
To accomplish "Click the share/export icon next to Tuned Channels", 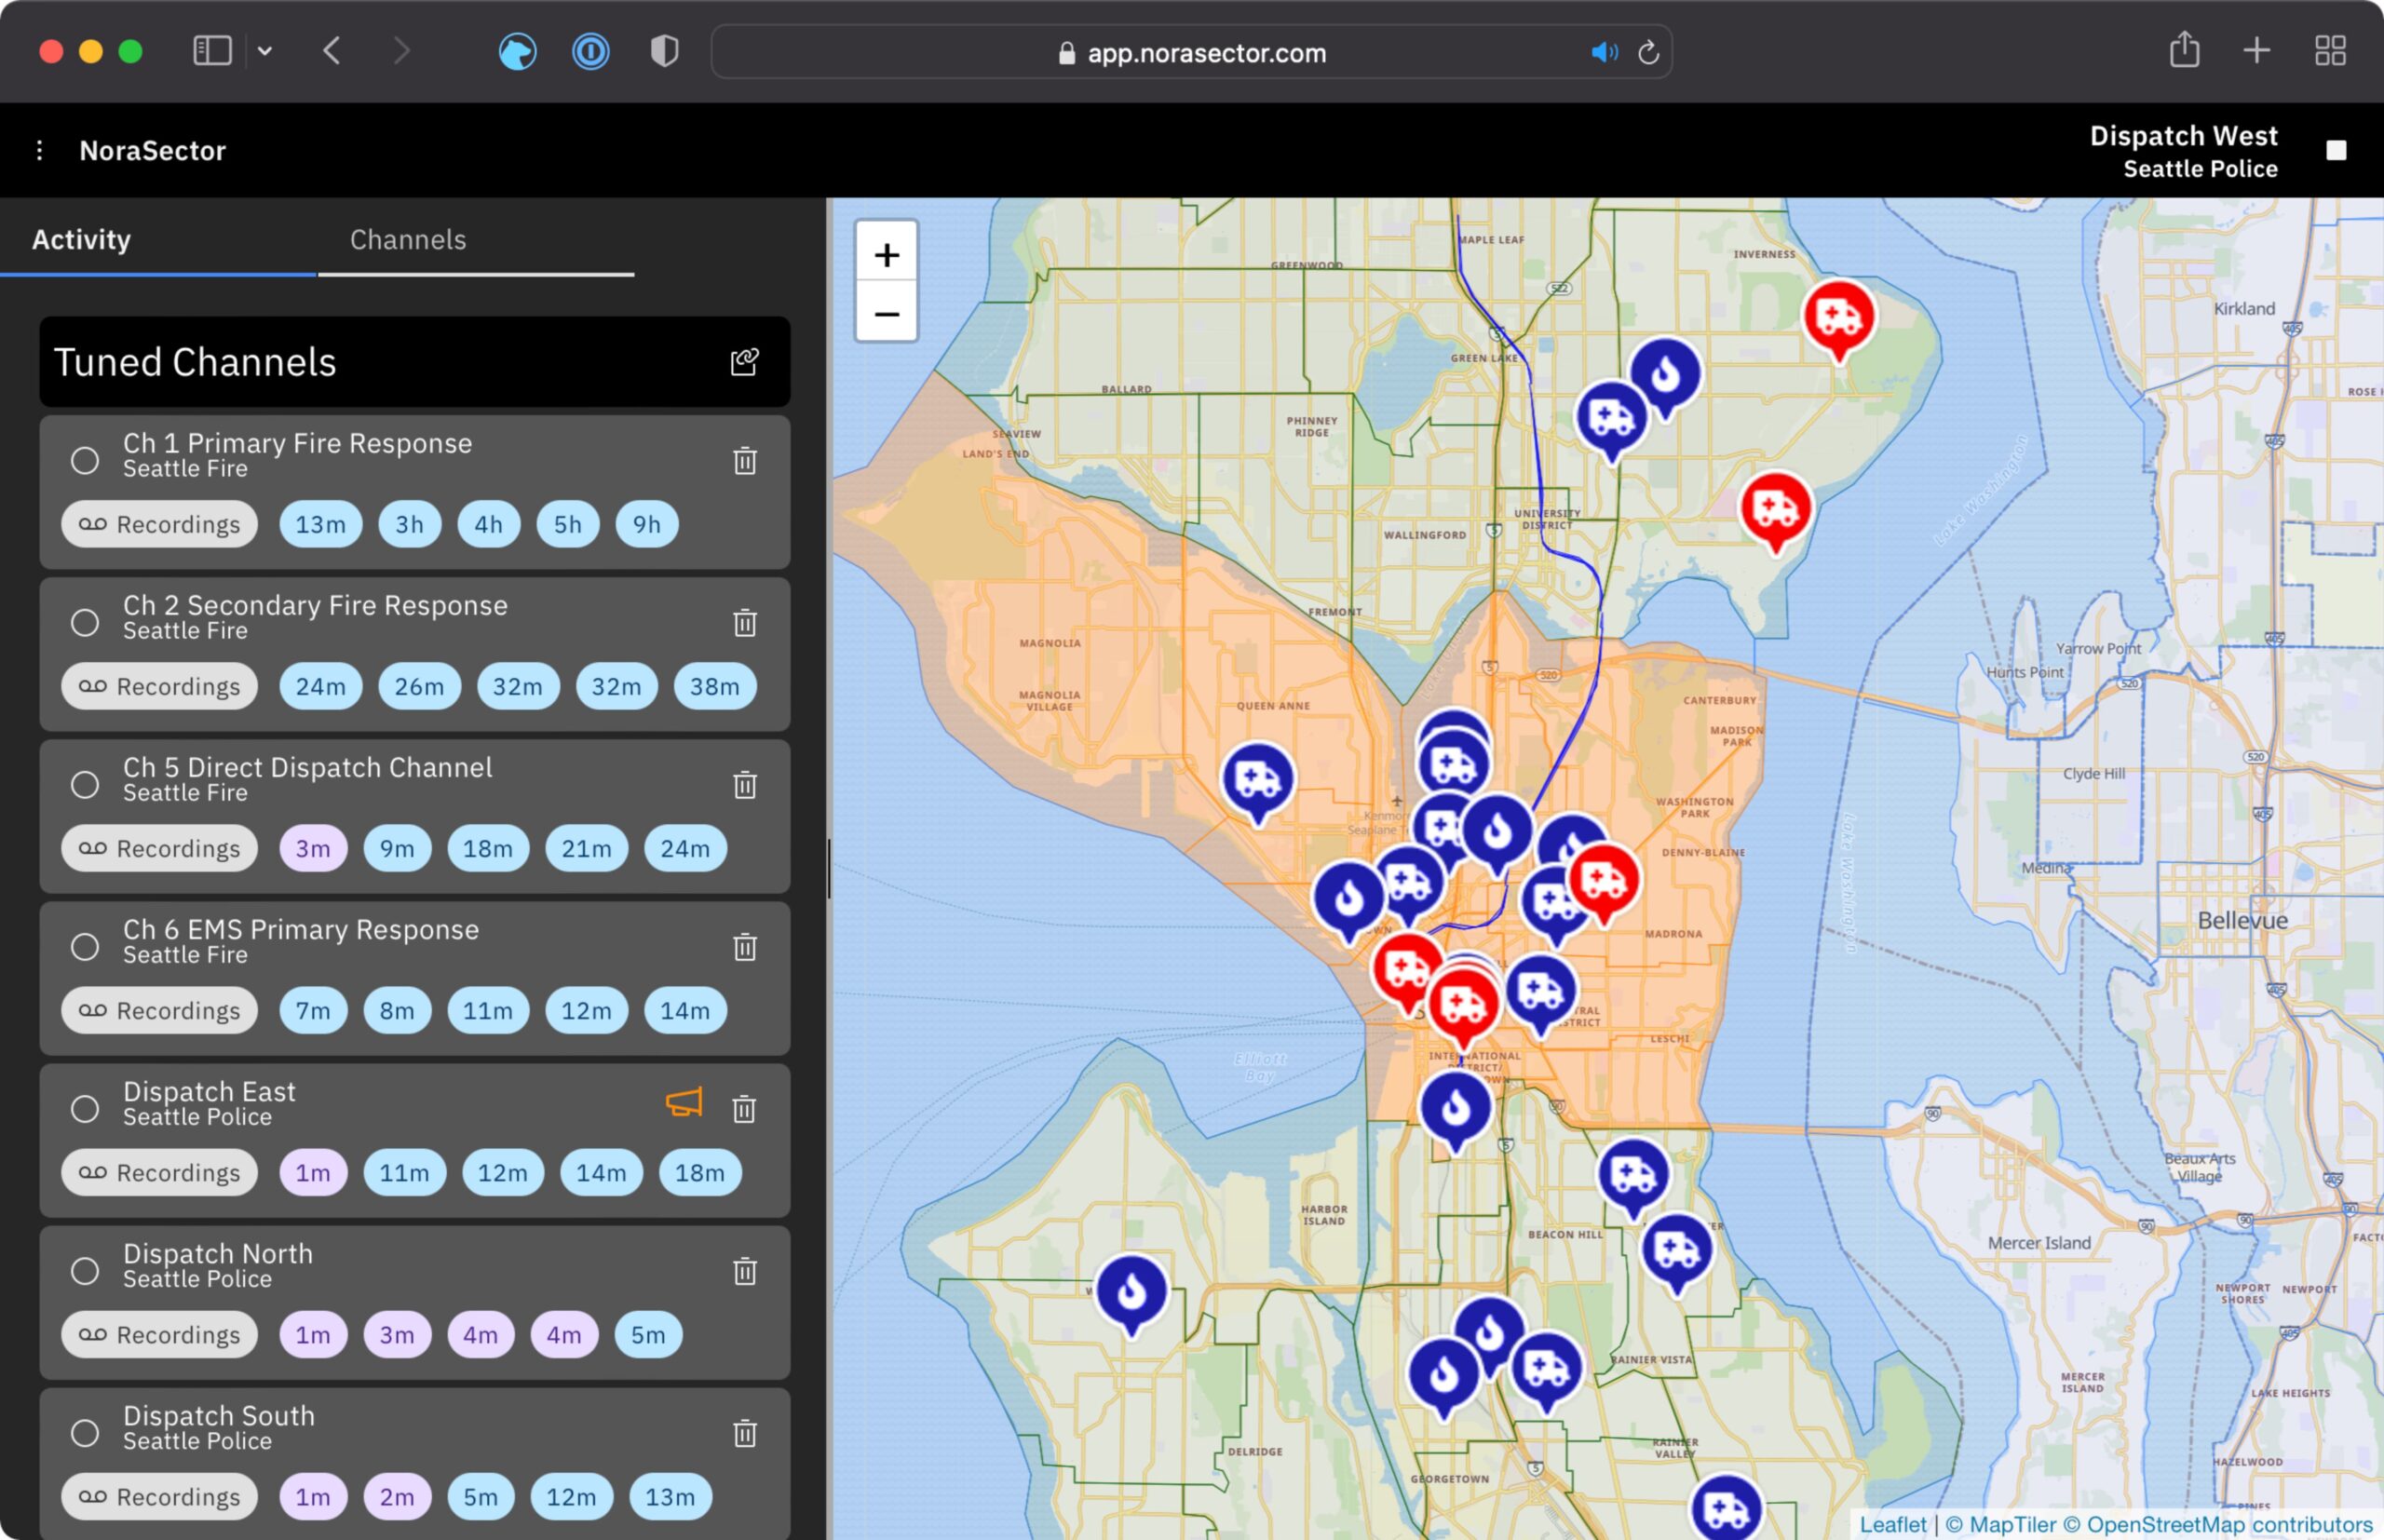I will click(744, 361).
